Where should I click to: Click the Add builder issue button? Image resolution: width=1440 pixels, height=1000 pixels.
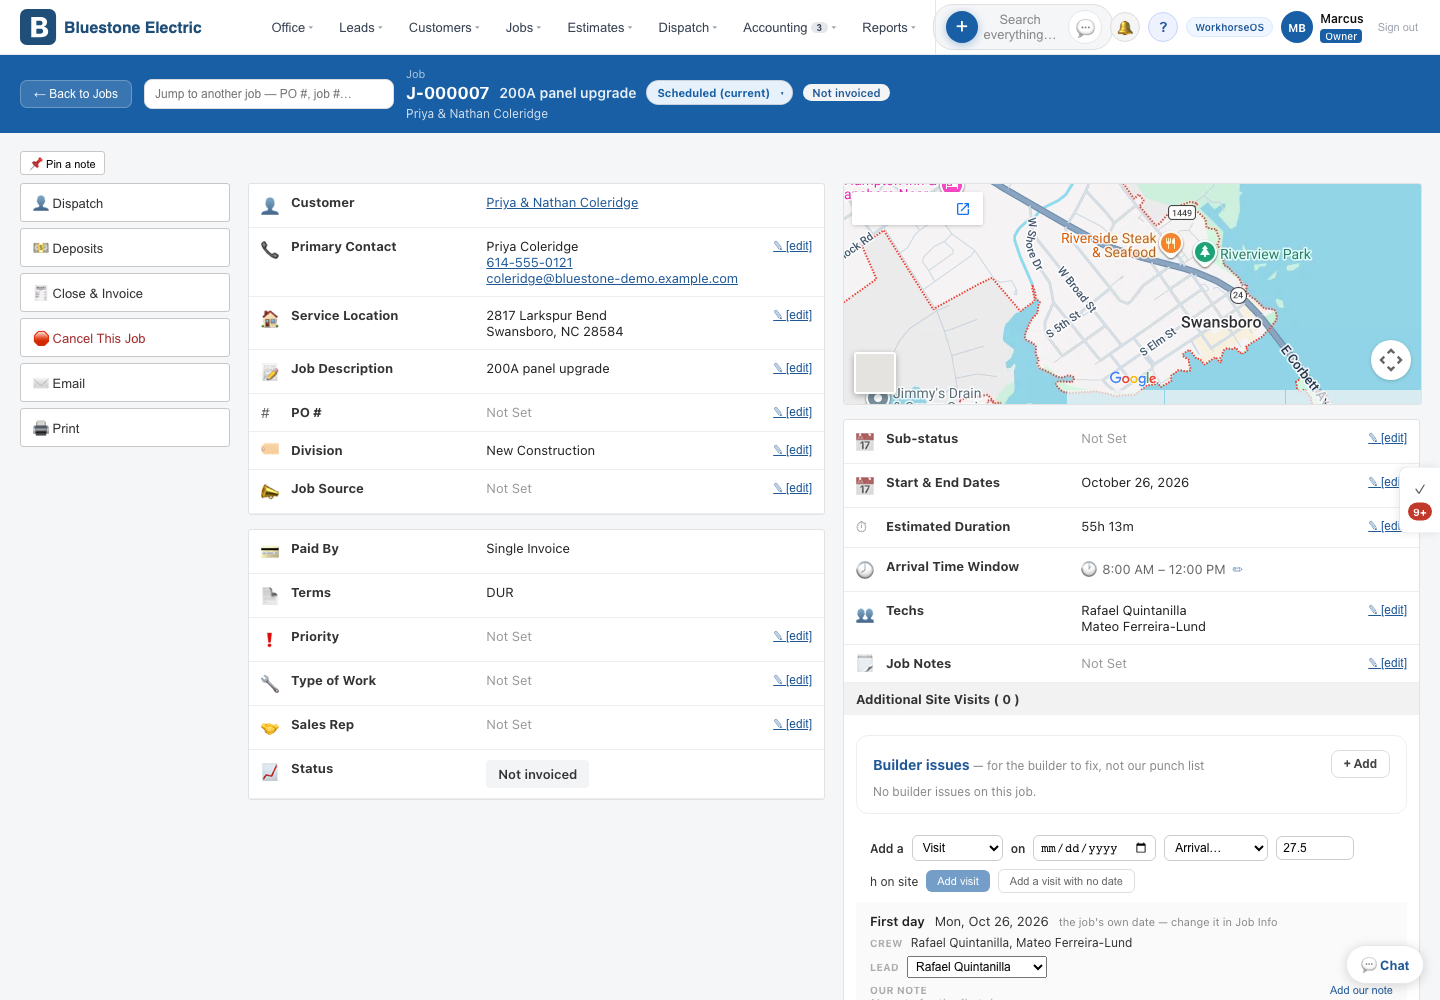pyautogui.click(x=1360, y=764)
